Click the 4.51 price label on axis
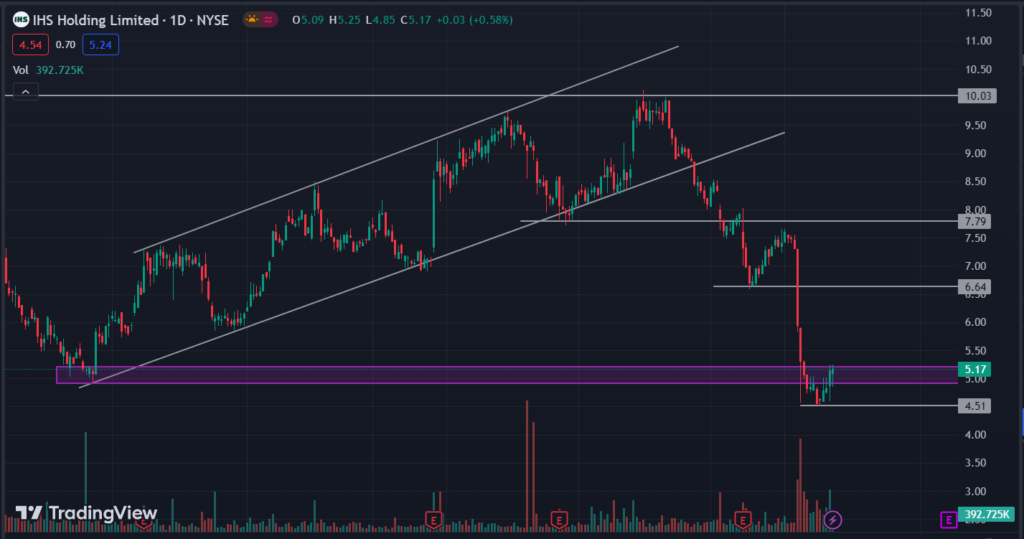This screenshot has width=1024, height=539. click(x=974, y=406)
